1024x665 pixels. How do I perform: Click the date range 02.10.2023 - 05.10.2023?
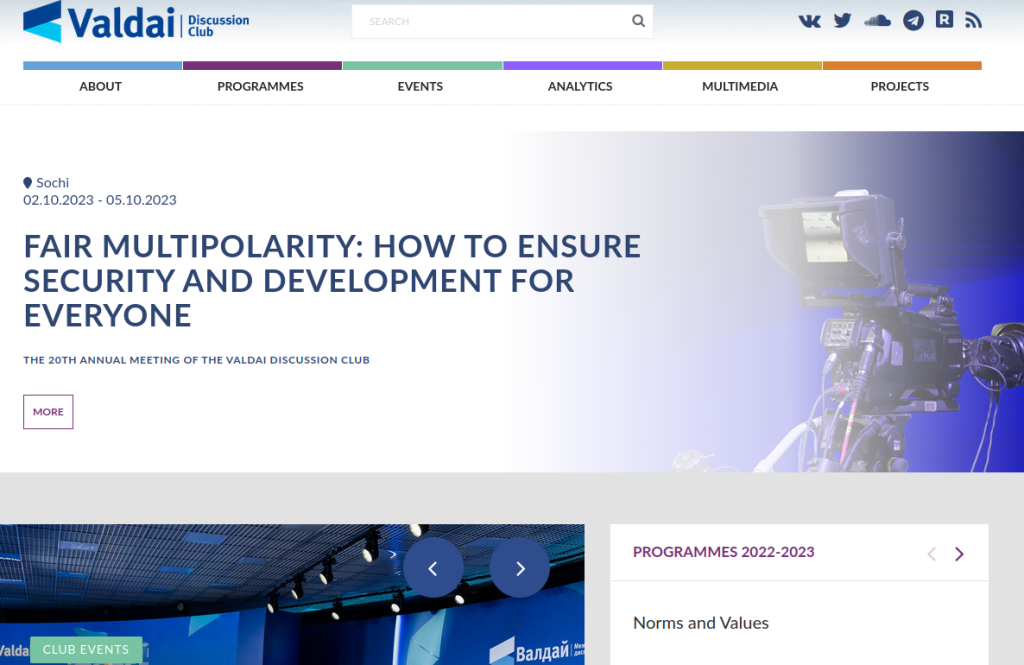coord(100,200)
